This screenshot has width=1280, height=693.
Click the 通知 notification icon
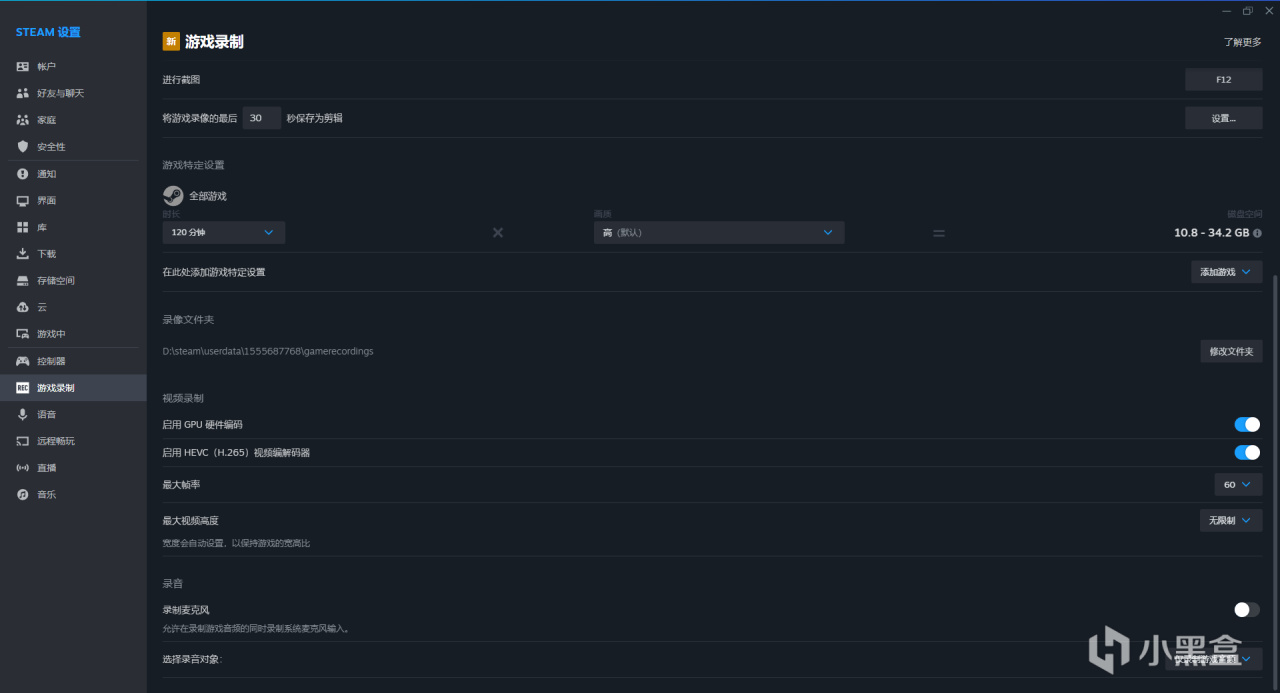(x=23, y=174)
